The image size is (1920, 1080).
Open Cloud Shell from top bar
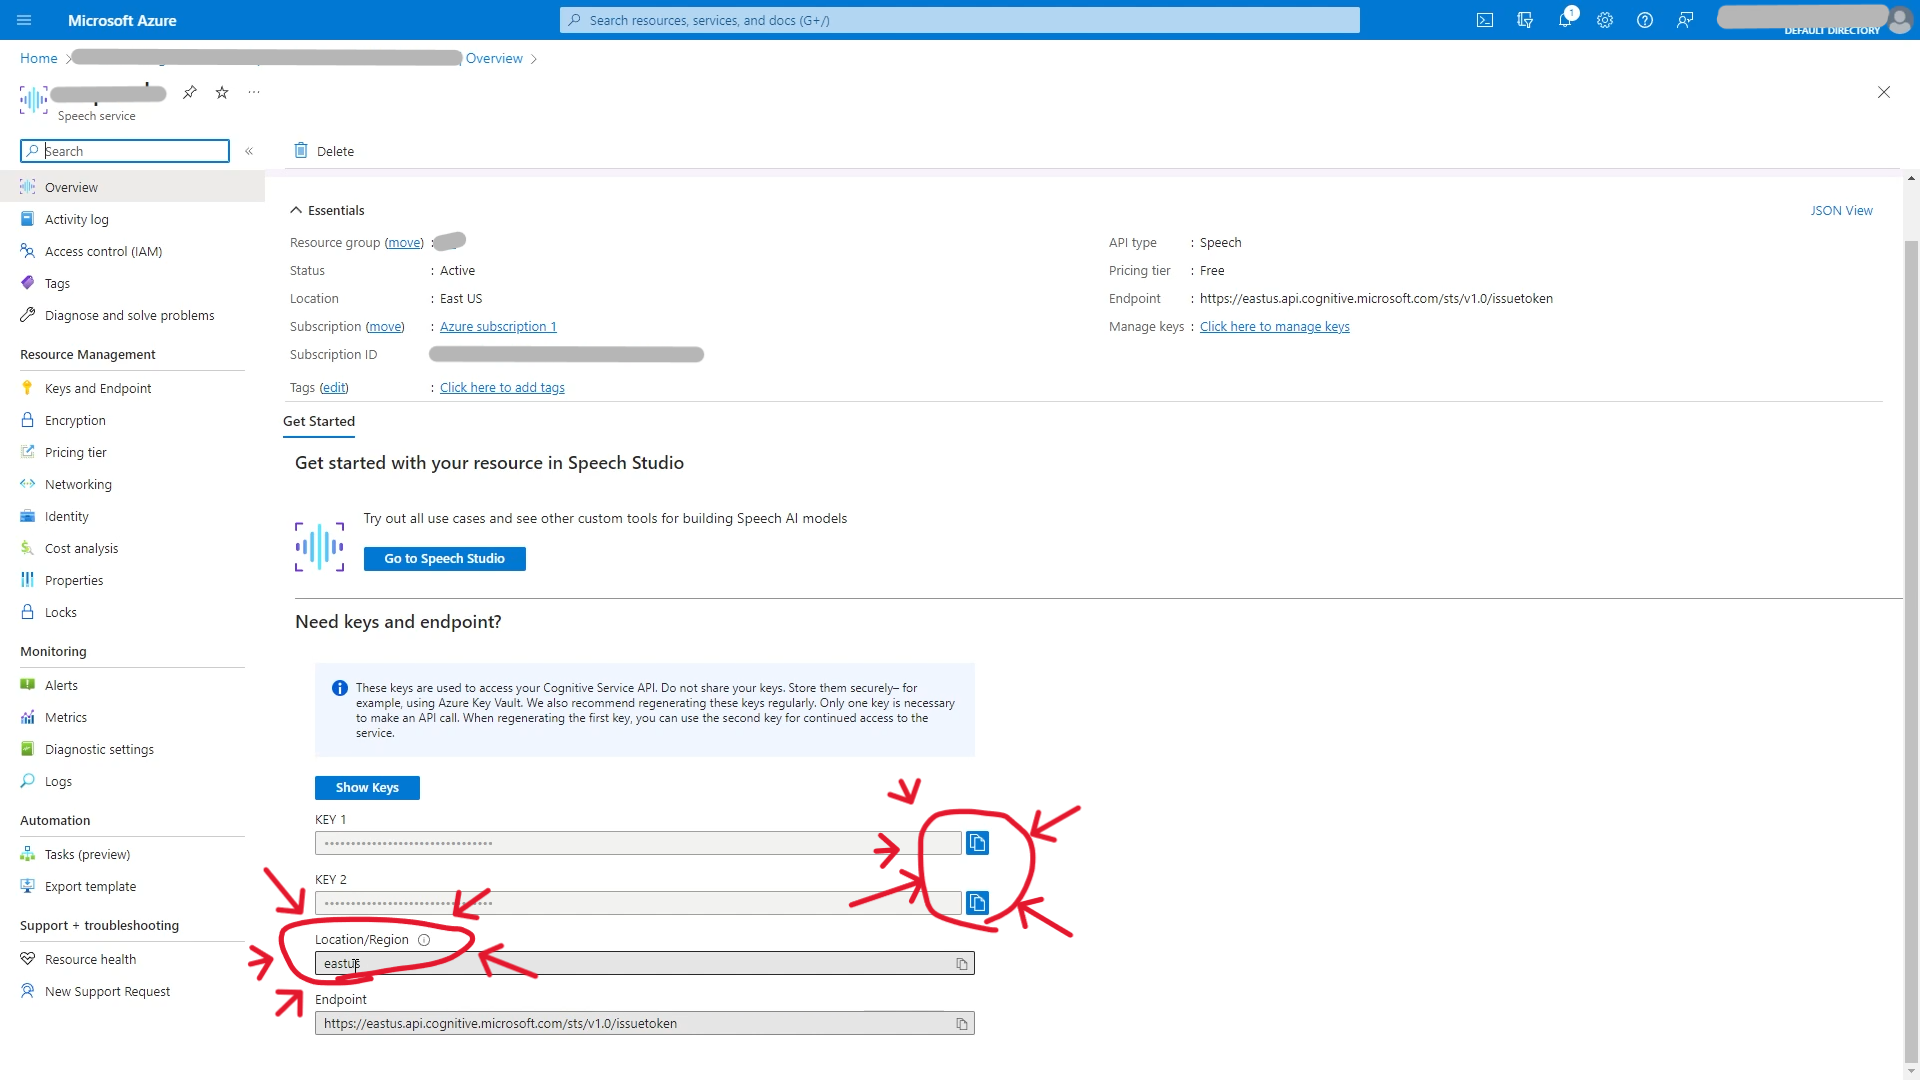pyautogui.click(x=1485, y=20)
